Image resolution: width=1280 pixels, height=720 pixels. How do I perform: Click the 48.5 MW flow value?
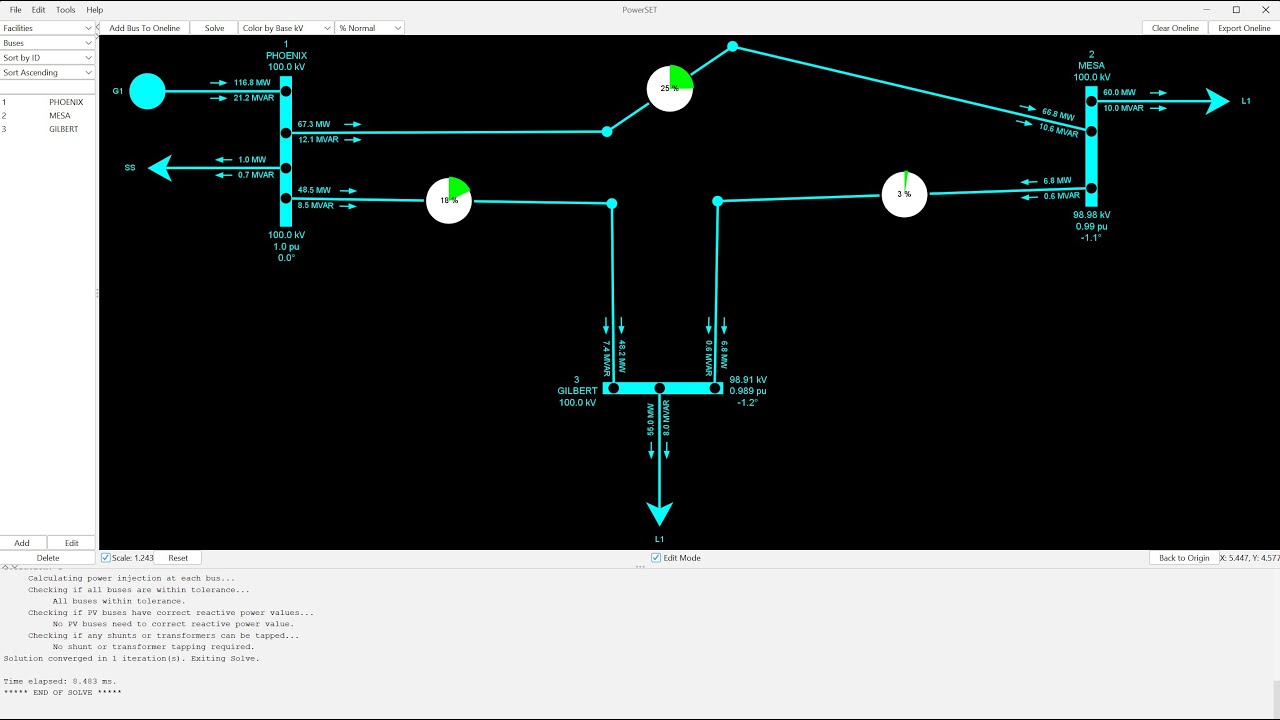pos(314,190)
